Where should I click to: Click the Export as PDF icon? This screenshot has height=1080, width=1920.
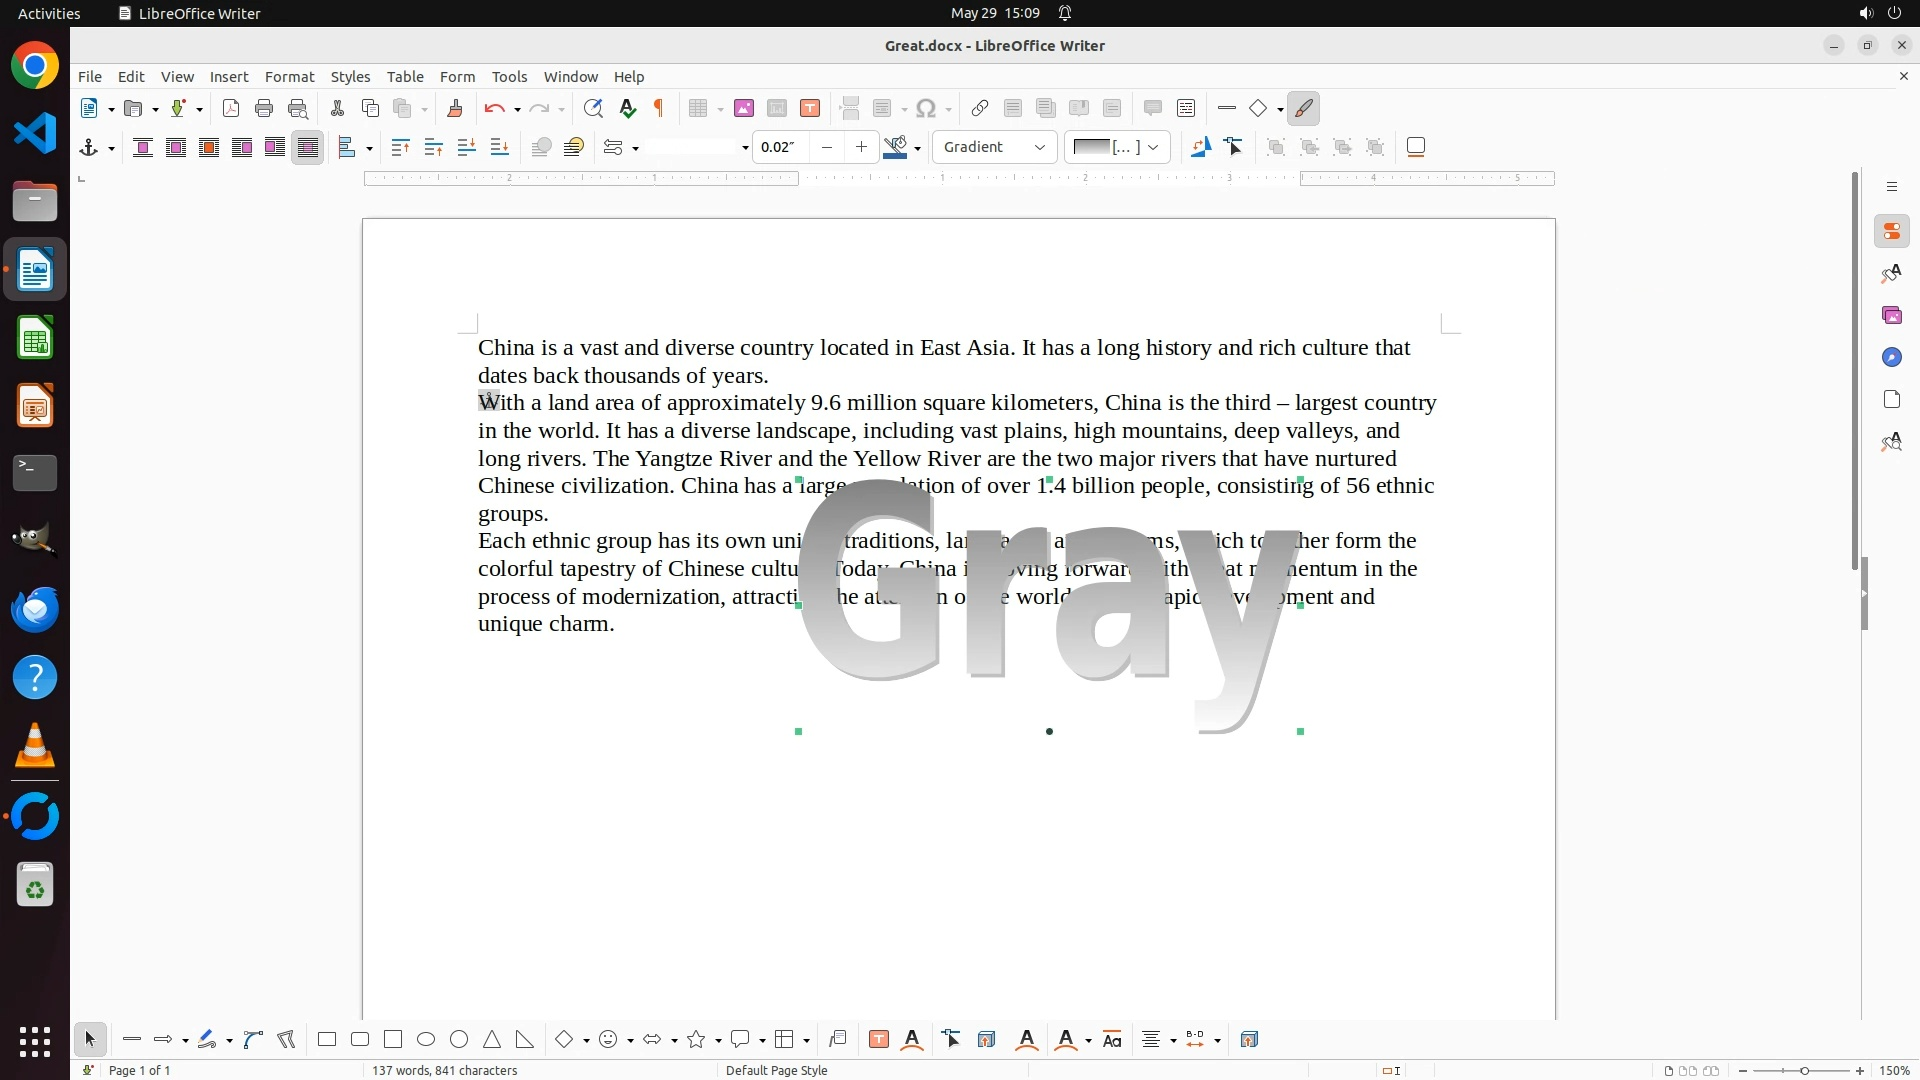(231, 109)
